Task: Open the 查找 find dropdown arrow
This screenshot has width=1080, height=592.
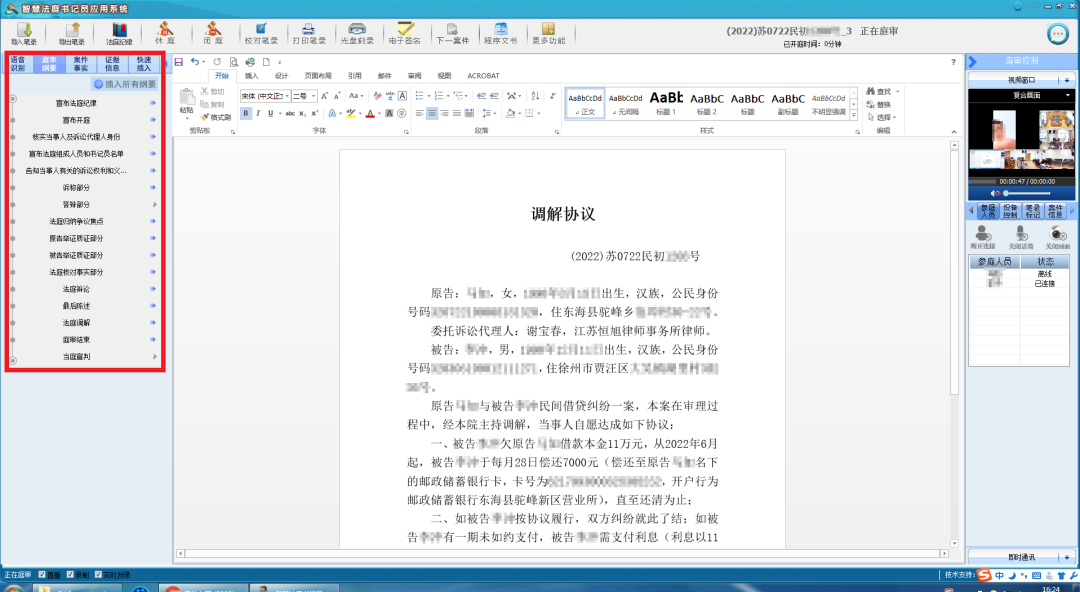Action: pos(897,92)
